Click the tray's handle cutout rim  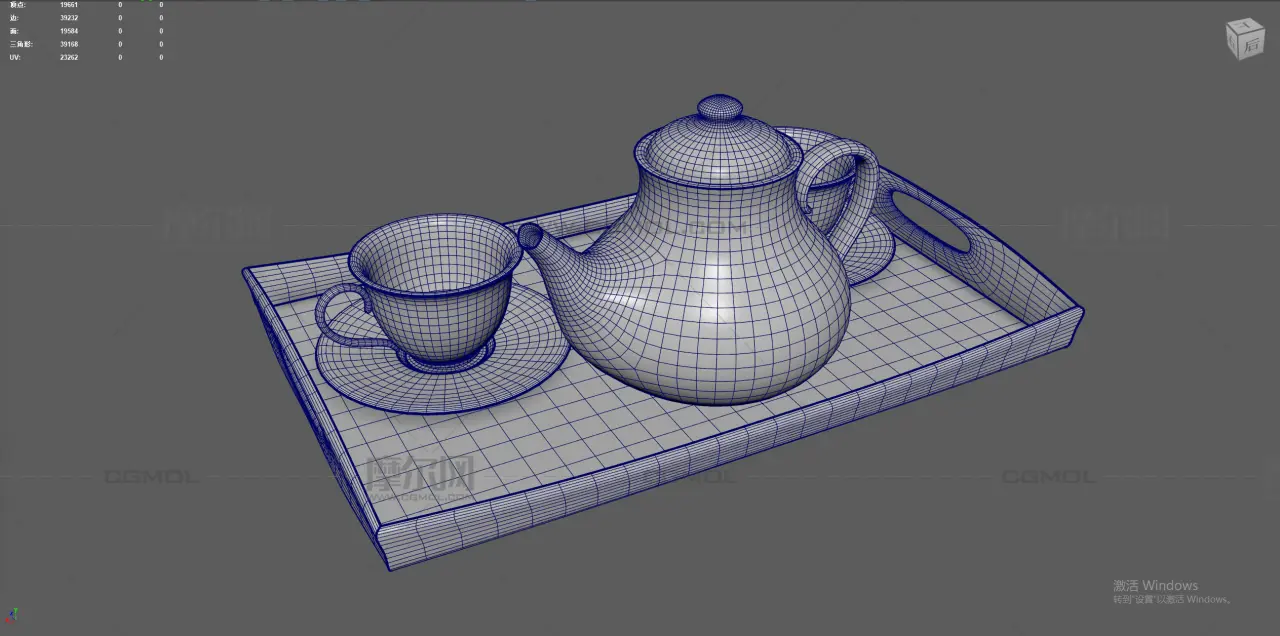coord(932,221)
